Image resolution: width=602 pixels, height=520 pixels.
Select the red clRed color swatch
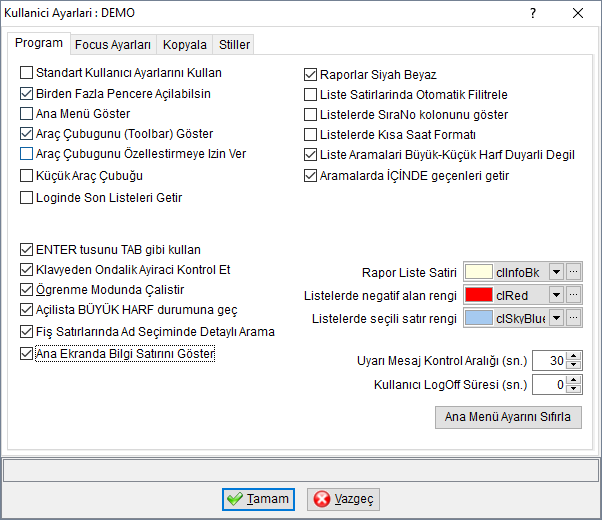click(478, 295)
